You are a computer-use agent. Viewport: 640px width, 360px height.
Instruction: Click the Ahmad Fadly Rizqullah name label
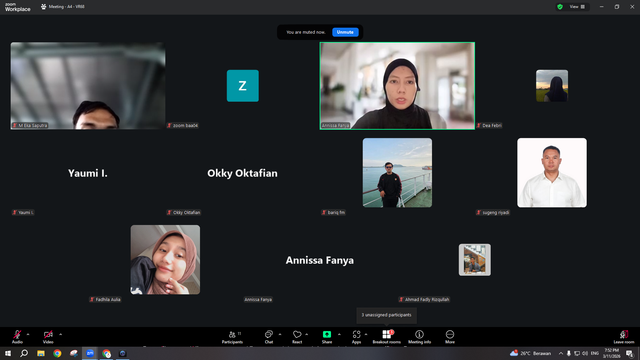pyautogui.click(x=424, y=299)
